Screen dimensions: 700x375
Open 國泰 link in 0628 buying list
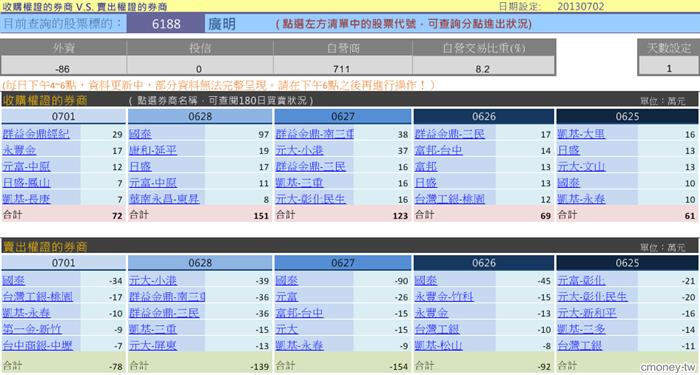click(140, 134)
